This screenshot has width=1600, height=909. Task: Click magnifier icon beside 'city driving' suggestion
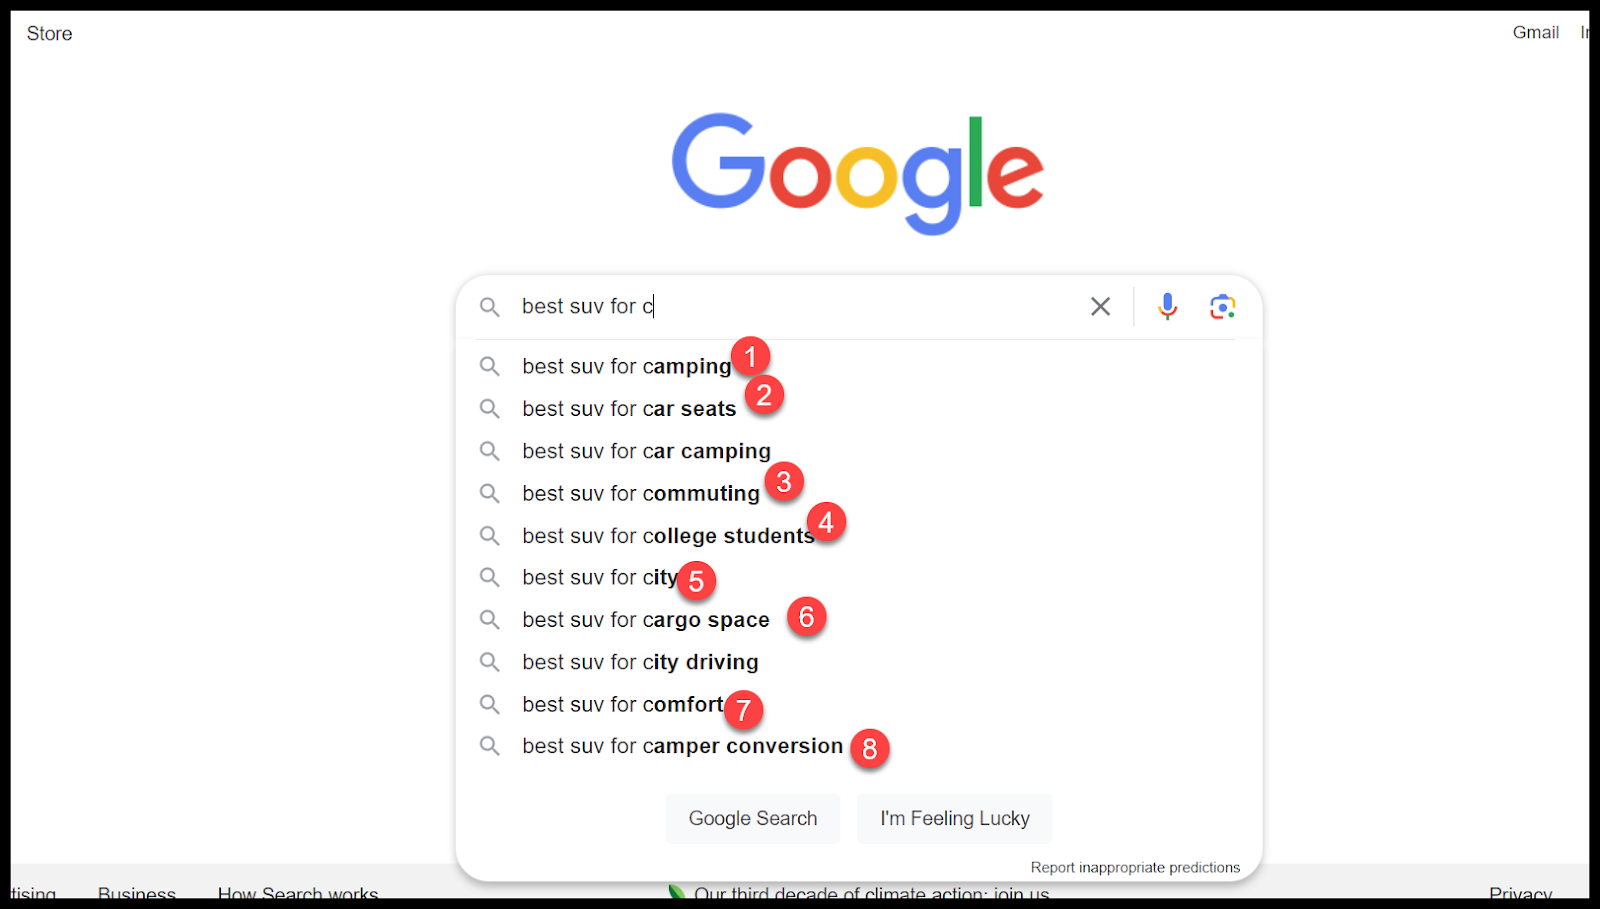[489, 662]
